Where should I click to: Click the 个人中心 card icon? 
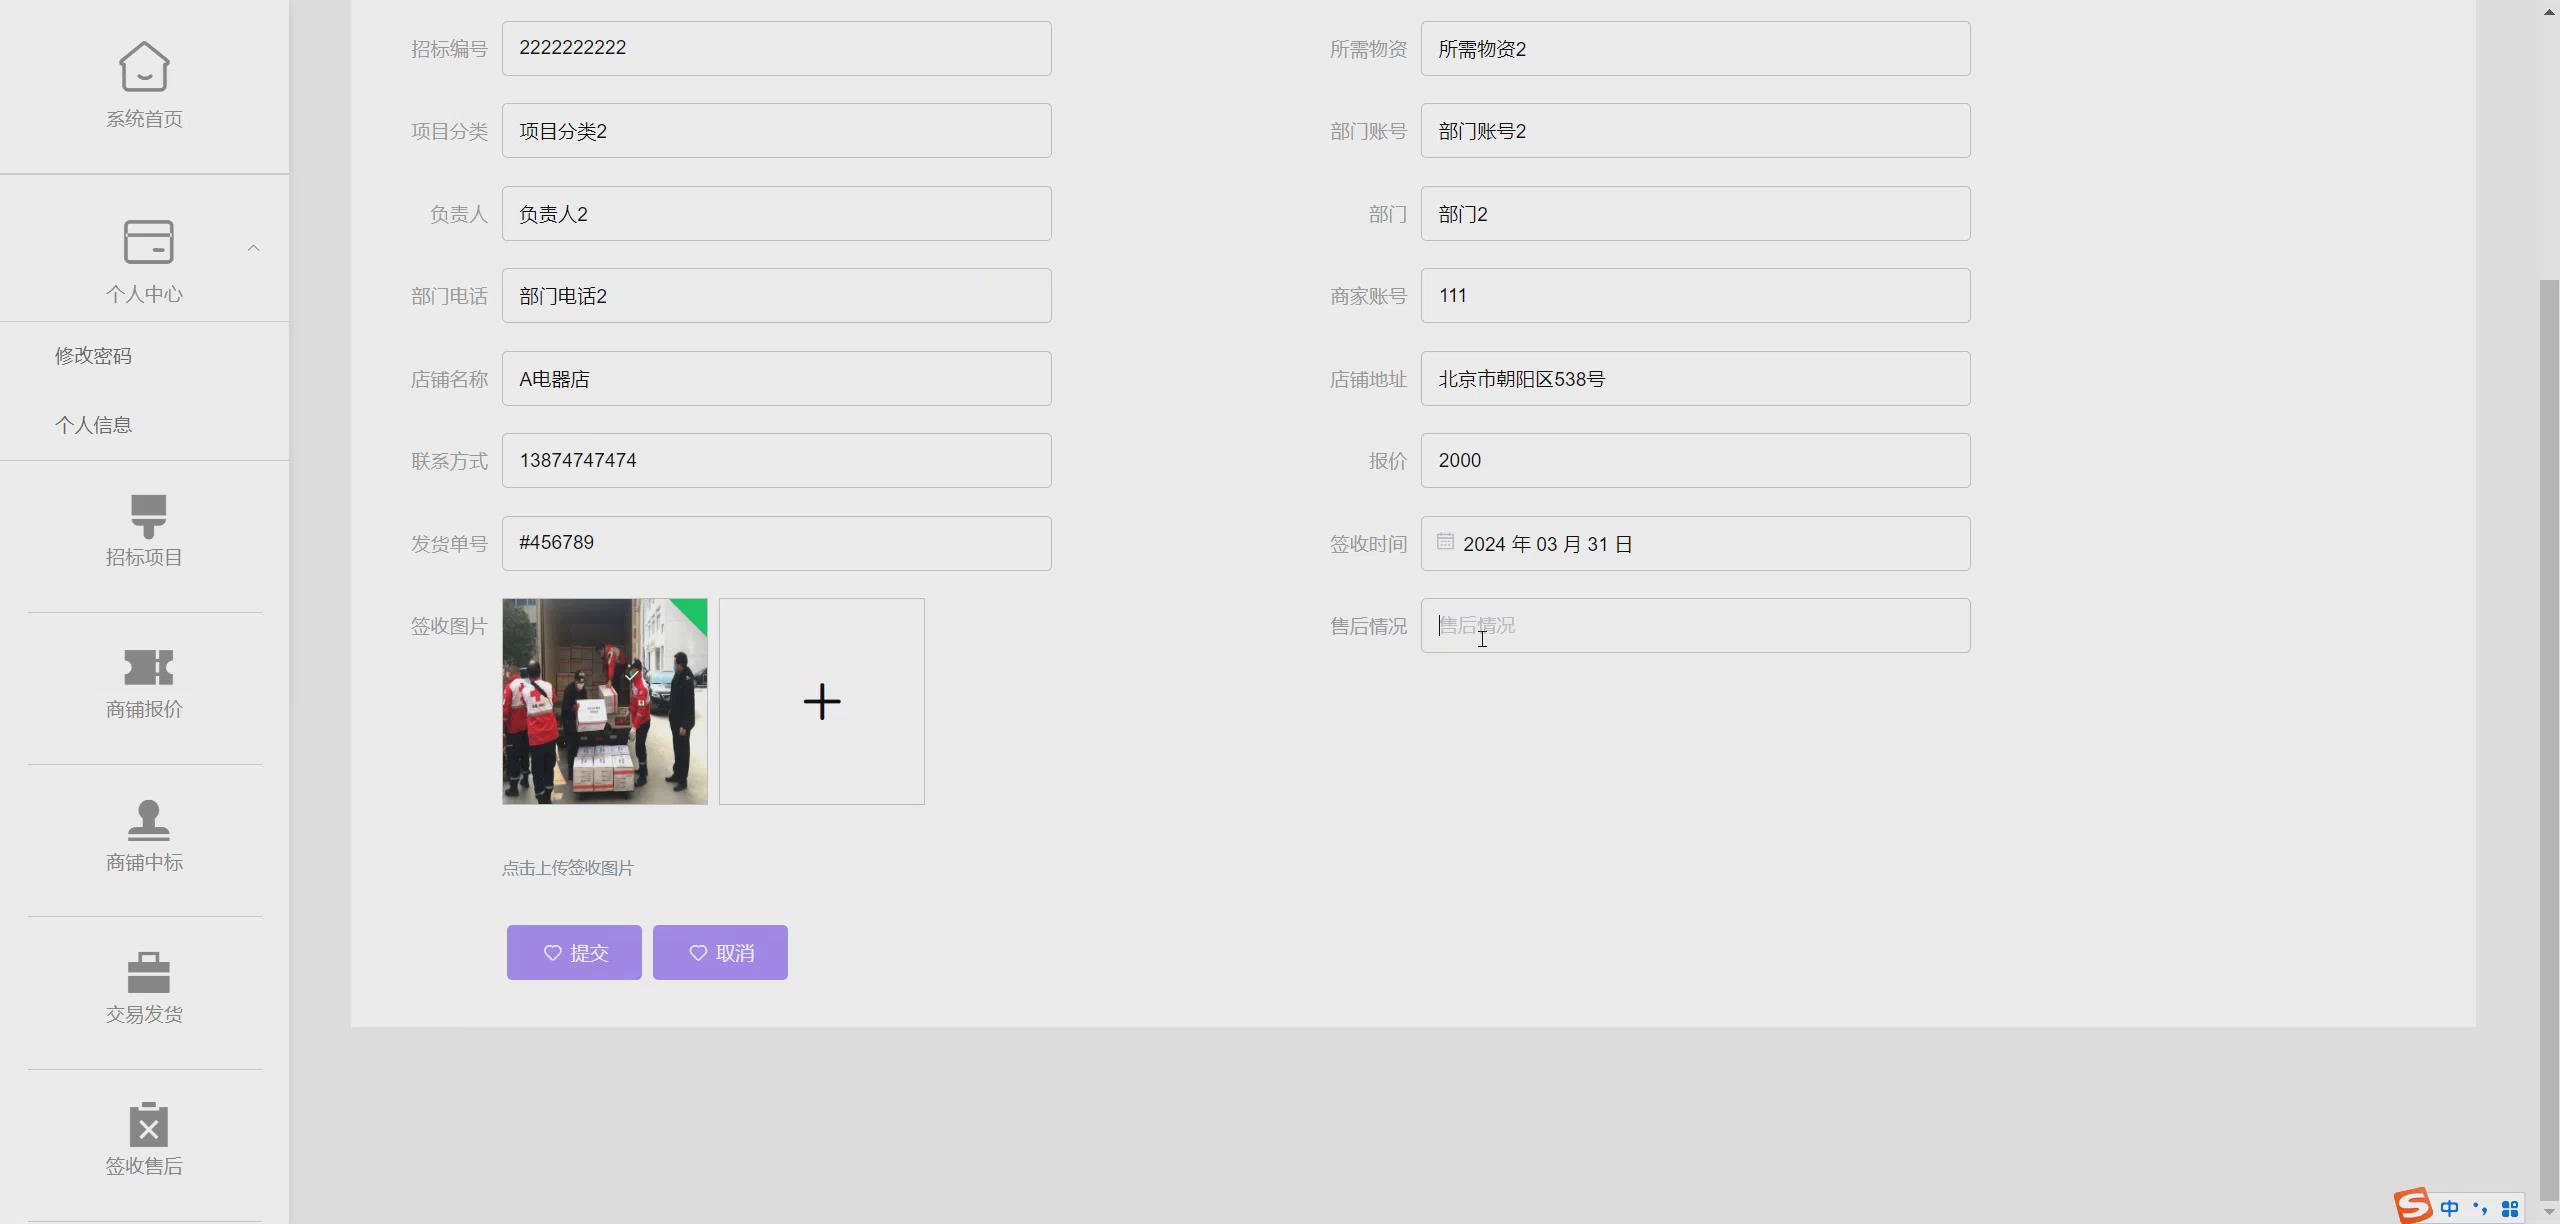(148, 242)
